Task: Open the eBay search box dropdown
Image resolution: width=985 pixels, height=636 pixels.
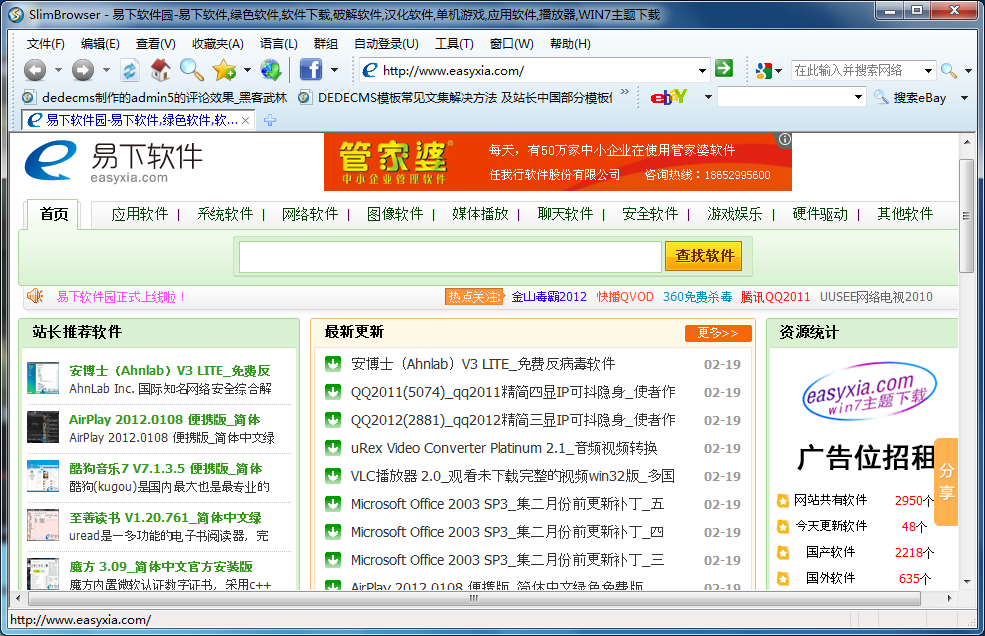Action: (858, 97)
